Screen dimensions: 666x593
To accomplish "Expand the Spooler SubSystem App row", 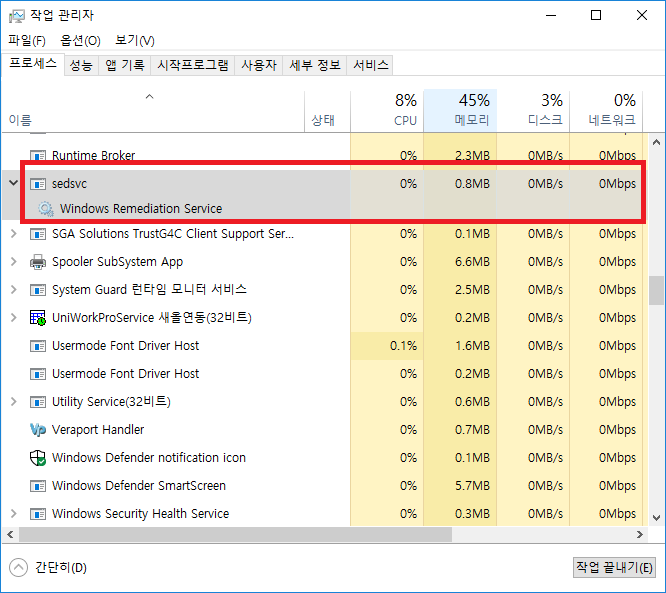I will (x=14, y=262).
